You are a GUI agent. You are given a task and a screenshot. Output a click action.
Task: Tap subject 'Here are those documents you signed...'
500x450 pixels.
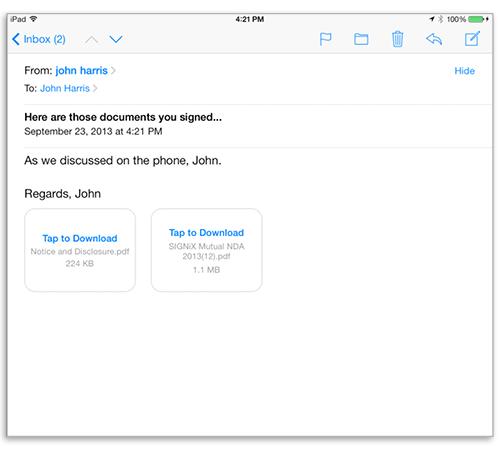coord(123,117)
